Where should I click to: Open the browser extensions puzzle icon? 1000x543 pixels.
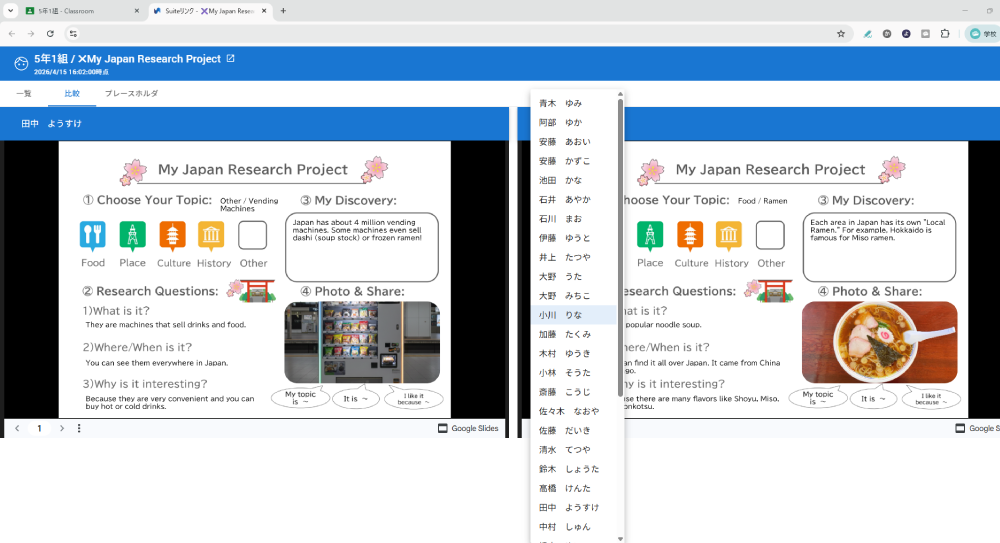pyautogui.click(x=945, y=33)
